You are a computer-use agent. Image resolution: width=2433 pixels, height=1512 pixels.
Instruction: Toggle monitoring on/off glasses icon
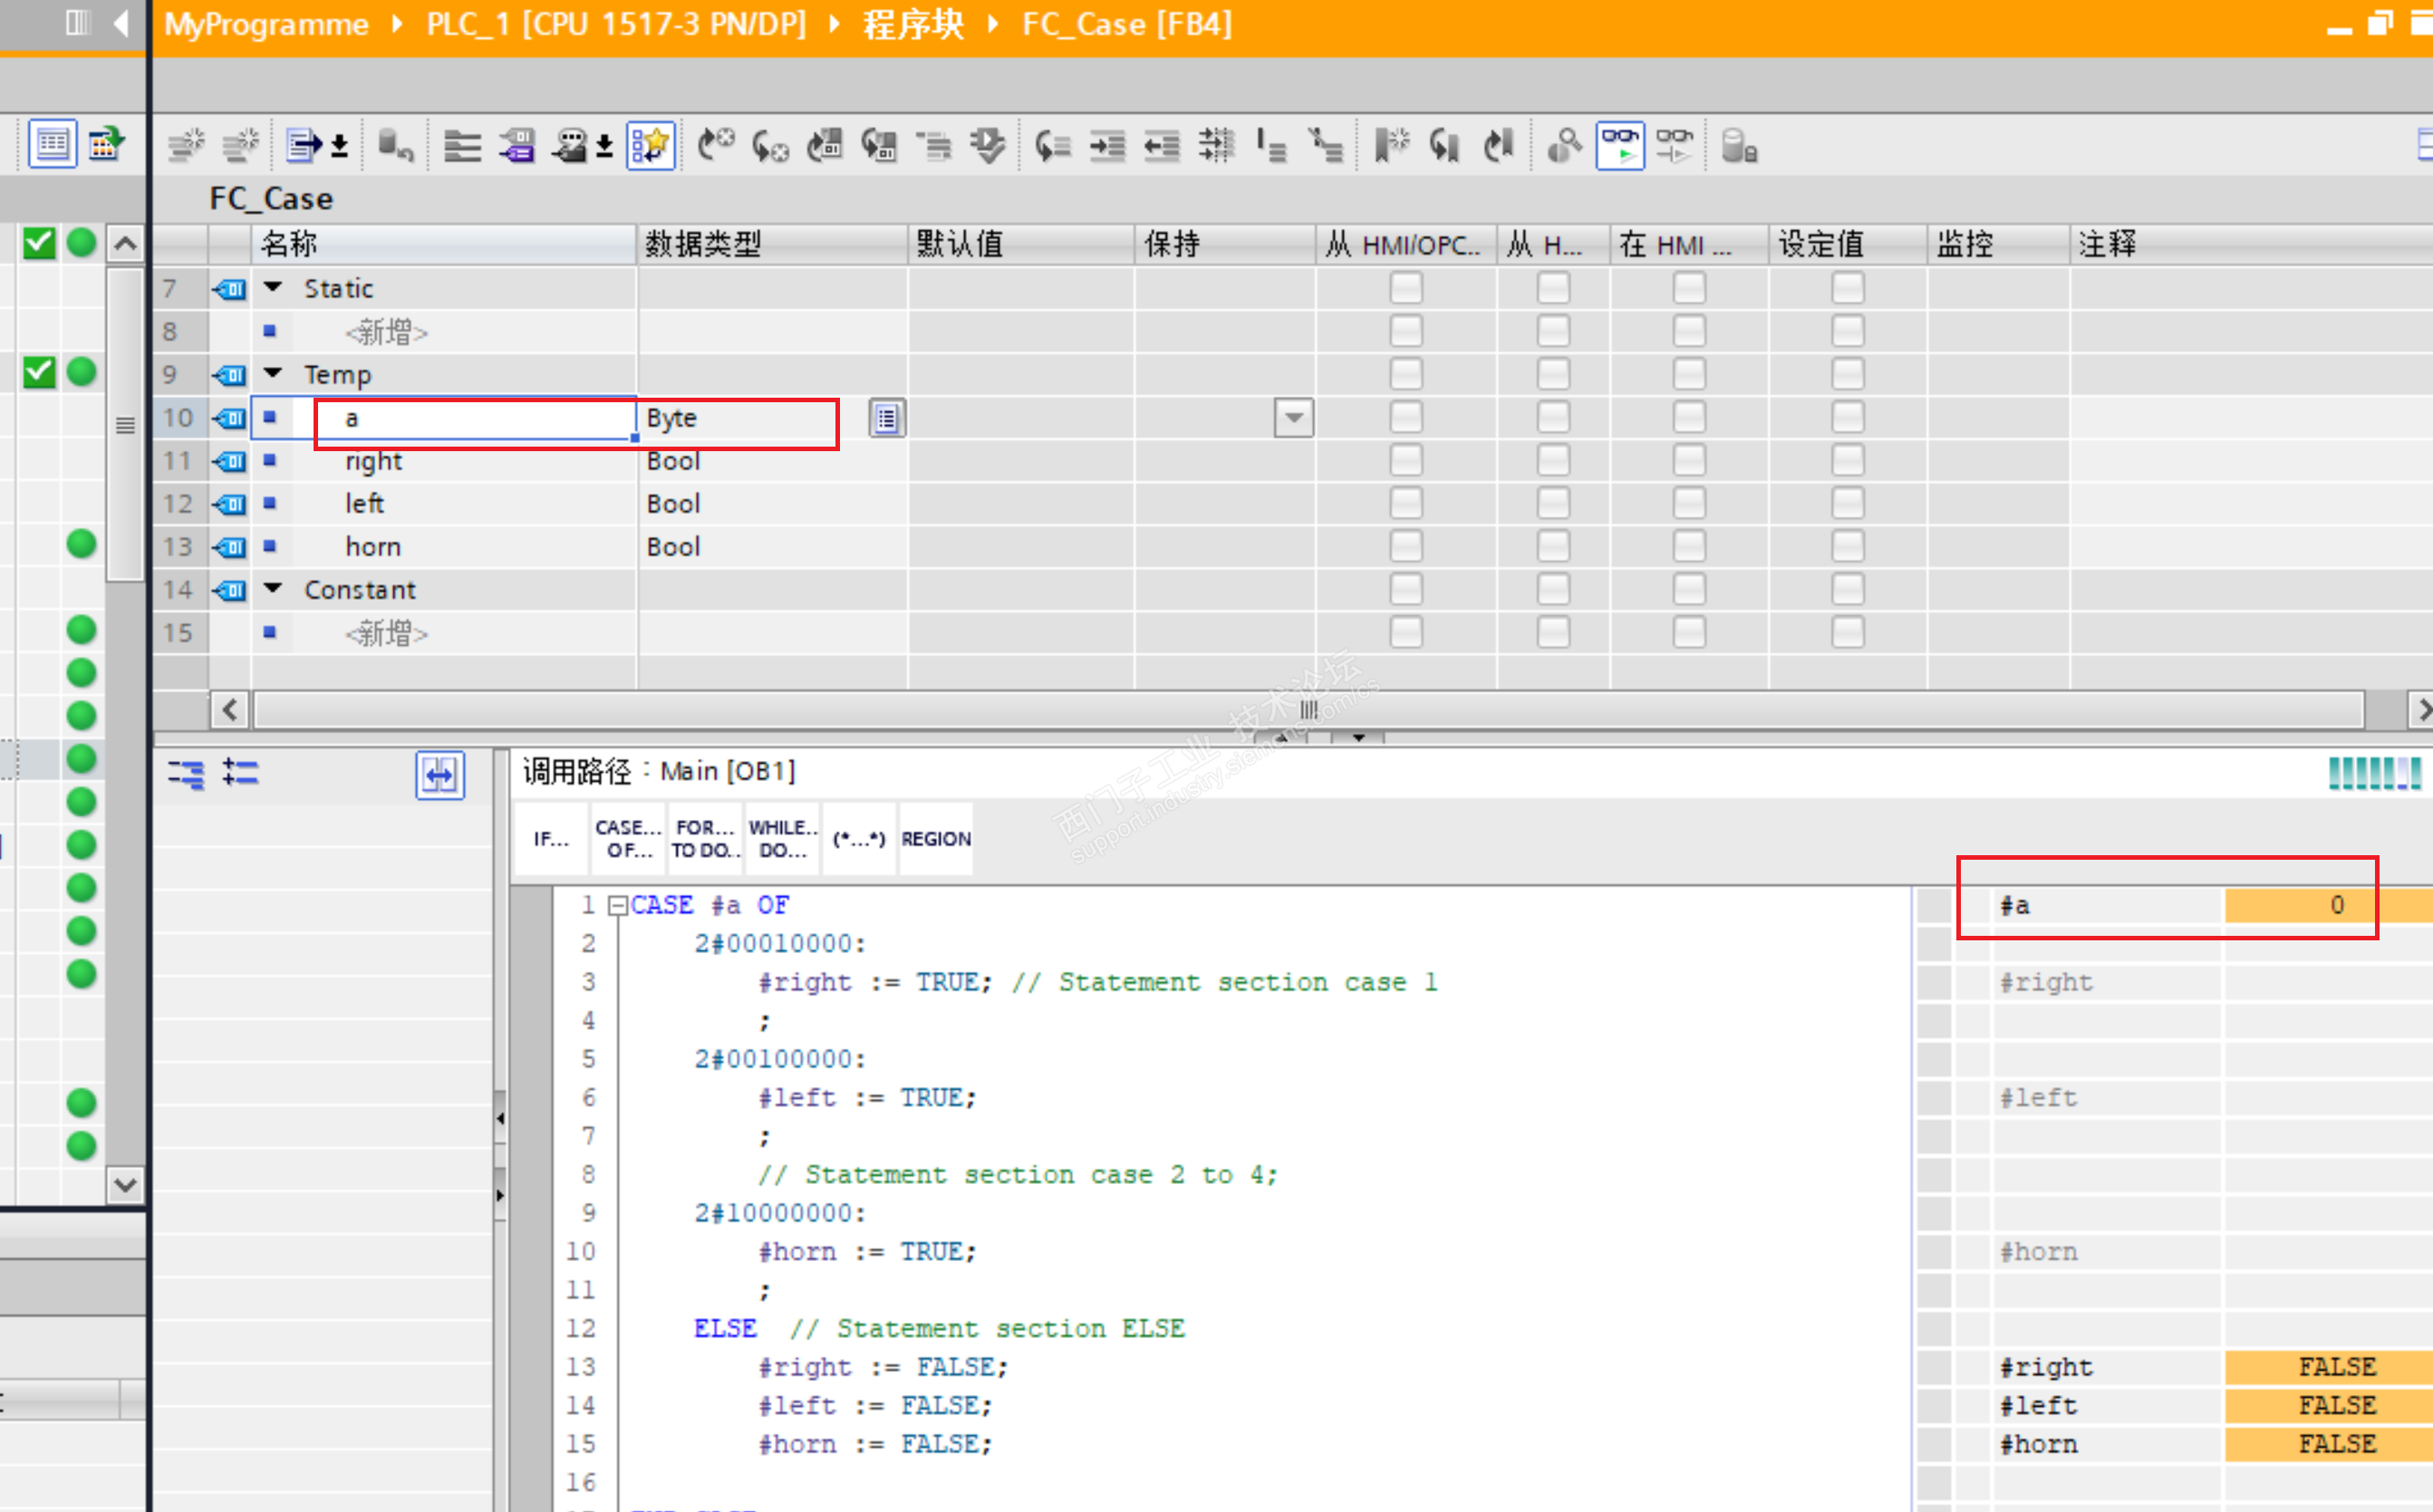pyautogui.click(x=1620, y=147)
